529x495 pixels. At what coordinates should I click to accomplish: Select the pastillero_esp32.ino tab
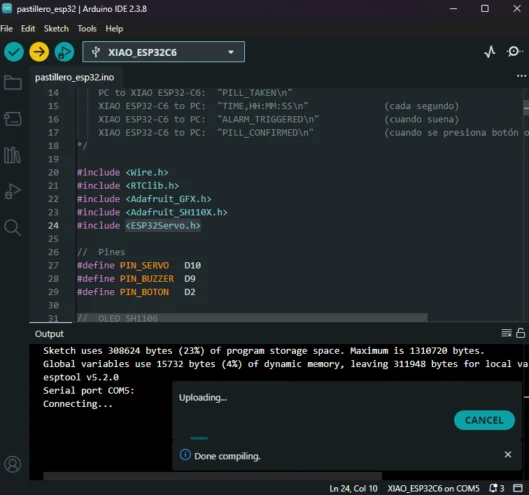(x=75, y=77)
